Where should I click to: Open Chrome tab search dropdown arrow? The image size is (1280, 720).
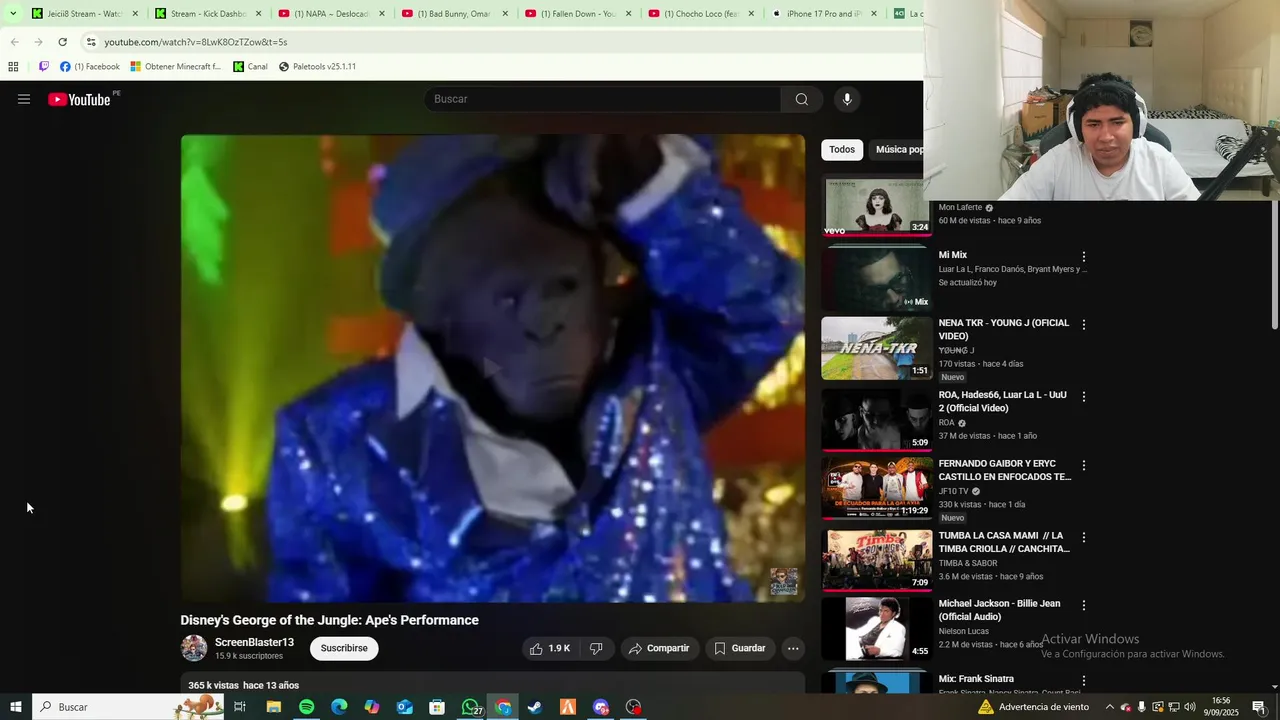pos(13,14)
